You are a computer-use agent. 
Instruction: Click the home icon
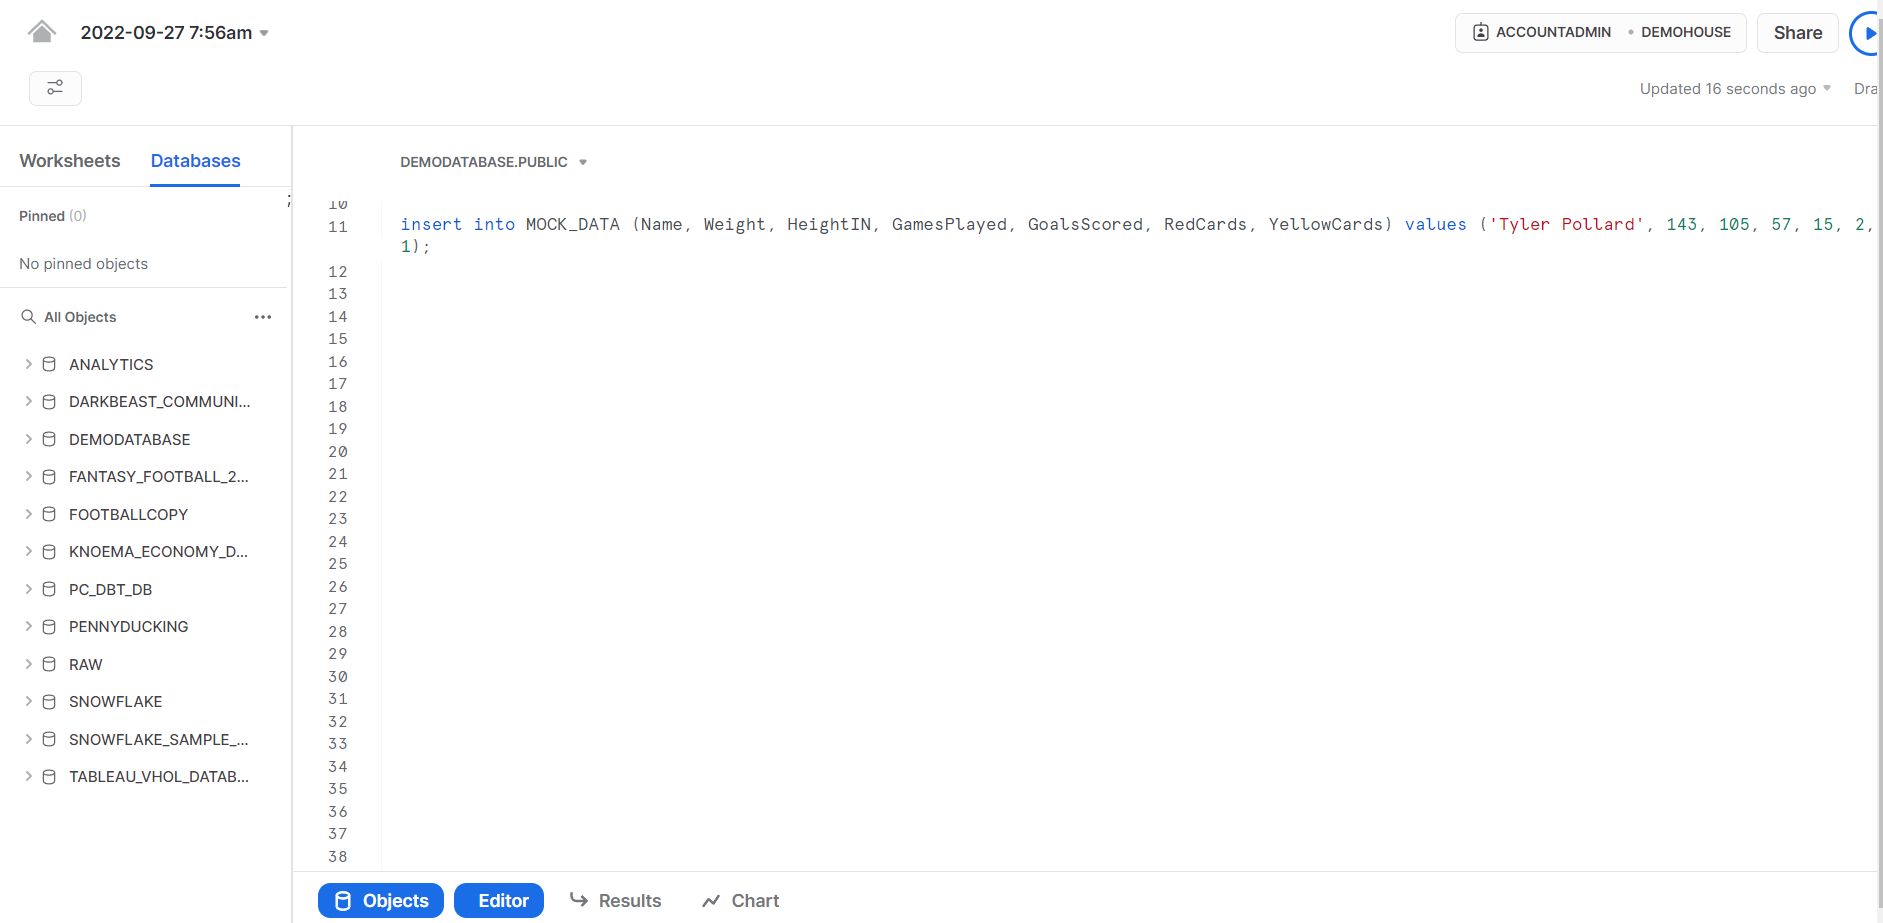tap(40, 30)
